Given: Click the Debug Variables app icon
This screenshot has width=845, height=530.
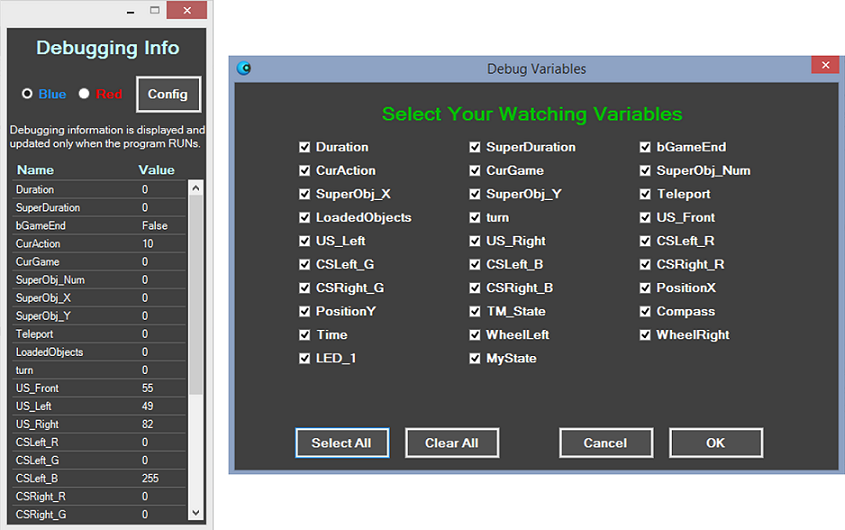Looking at the screenshot, I should coord(243,68).
